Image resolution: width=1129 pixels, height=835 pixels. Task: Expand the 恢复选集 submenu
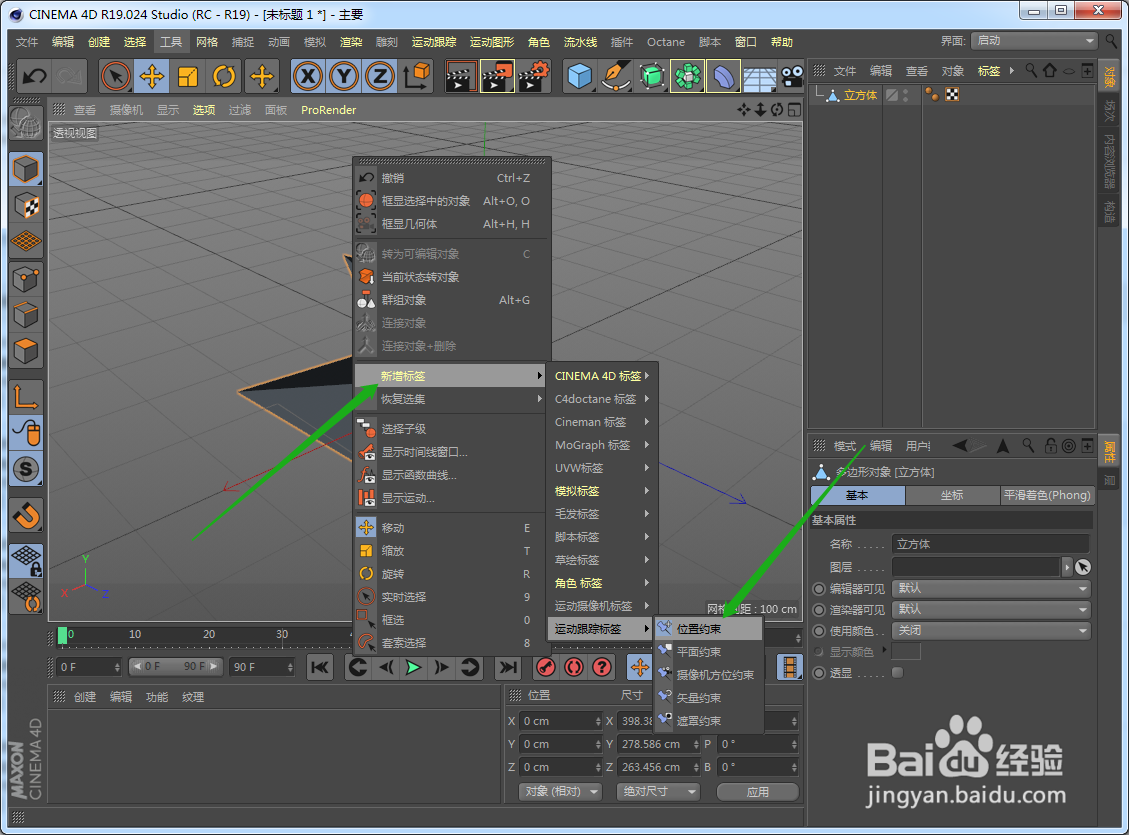click(451, 399)
